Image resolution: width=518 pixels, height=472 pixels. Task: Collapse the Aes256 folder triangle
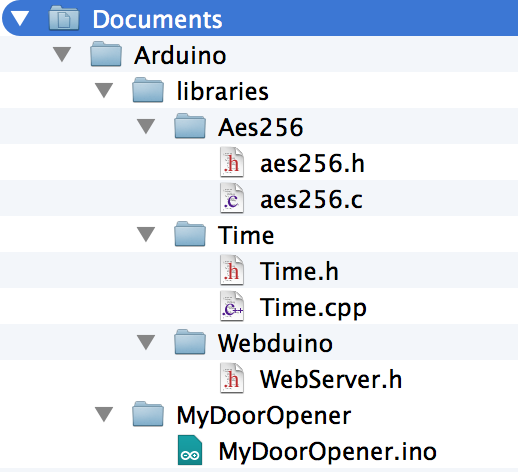coord(146,126)
